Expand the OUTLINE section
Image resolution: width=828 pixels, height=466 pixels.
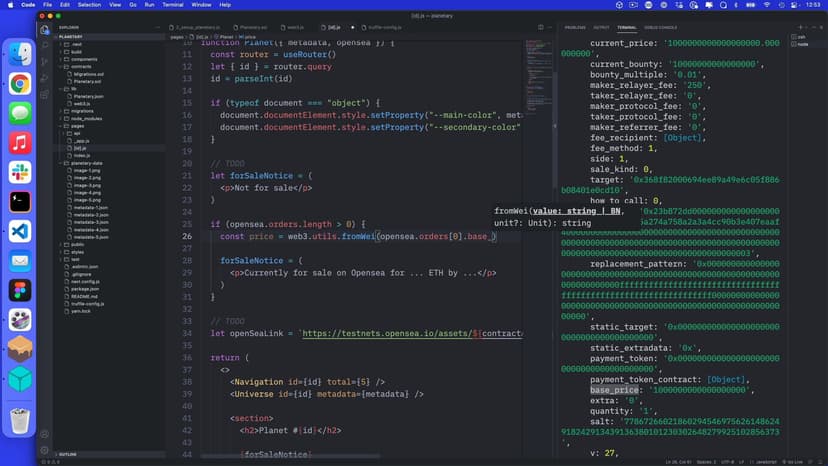(68, 454)
